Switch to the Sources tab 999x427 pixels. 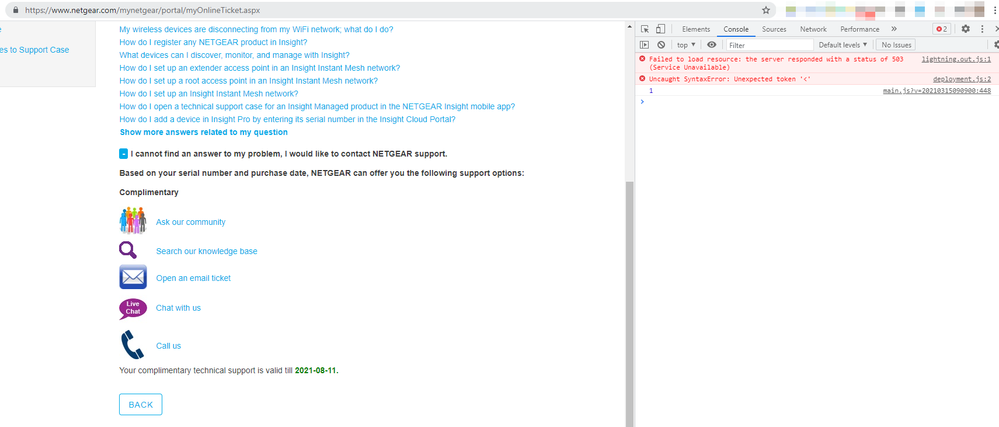pyautogui.click(x=774, y=29)
